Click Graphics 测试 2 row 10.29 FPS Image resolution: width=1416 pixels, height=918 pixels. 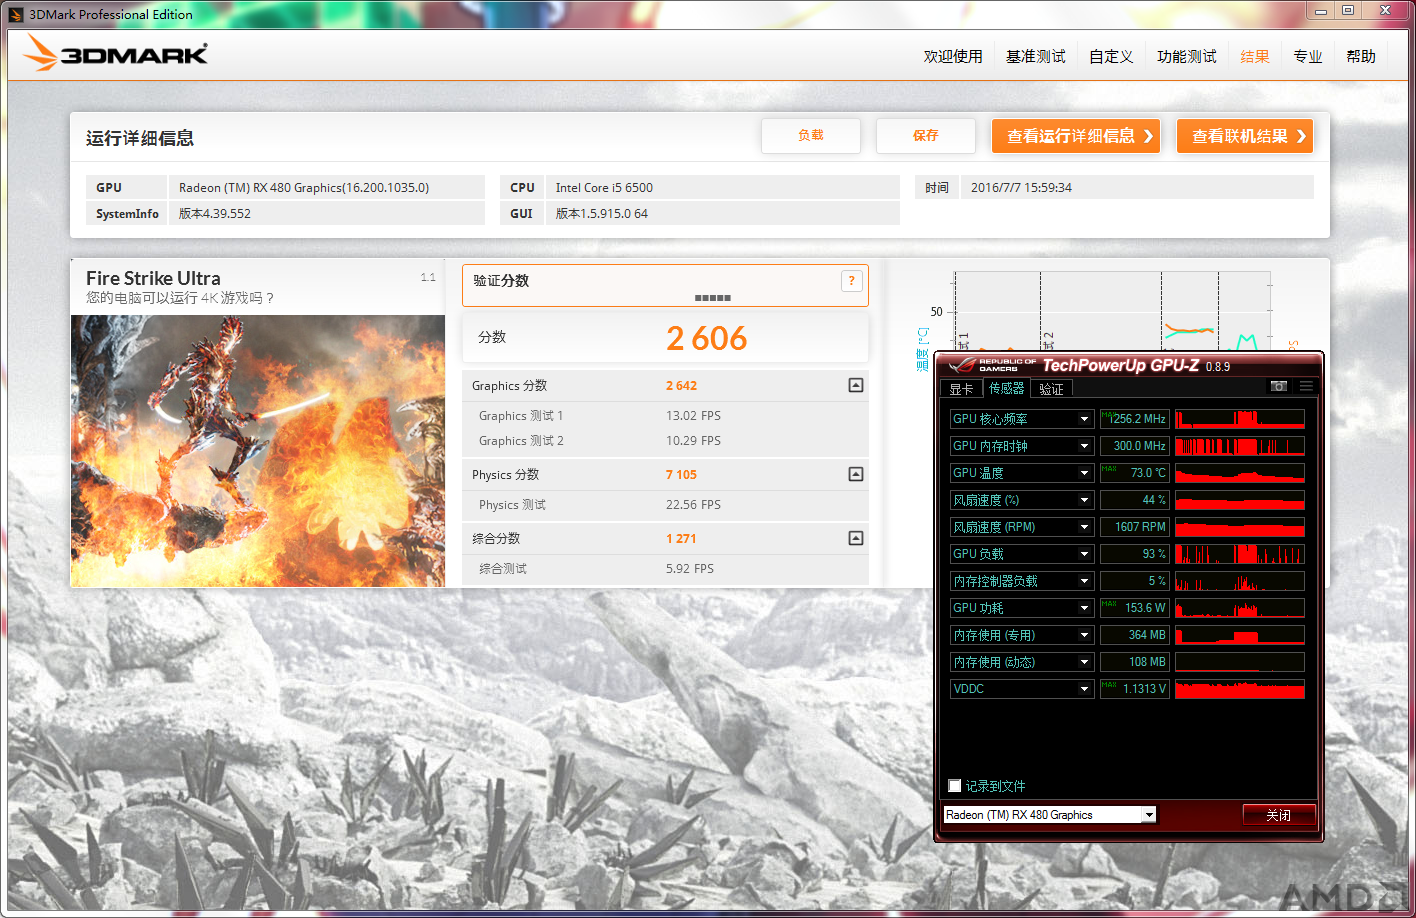[665, 441]
